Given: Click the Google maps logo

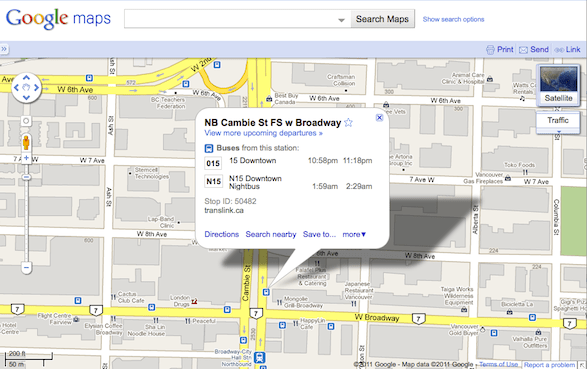Looking at the screenshot, I should pos(58,18).
